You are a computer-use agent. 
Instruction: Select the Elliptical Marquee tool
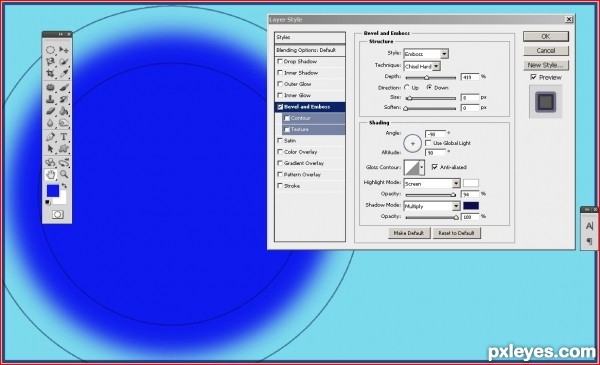50,50
